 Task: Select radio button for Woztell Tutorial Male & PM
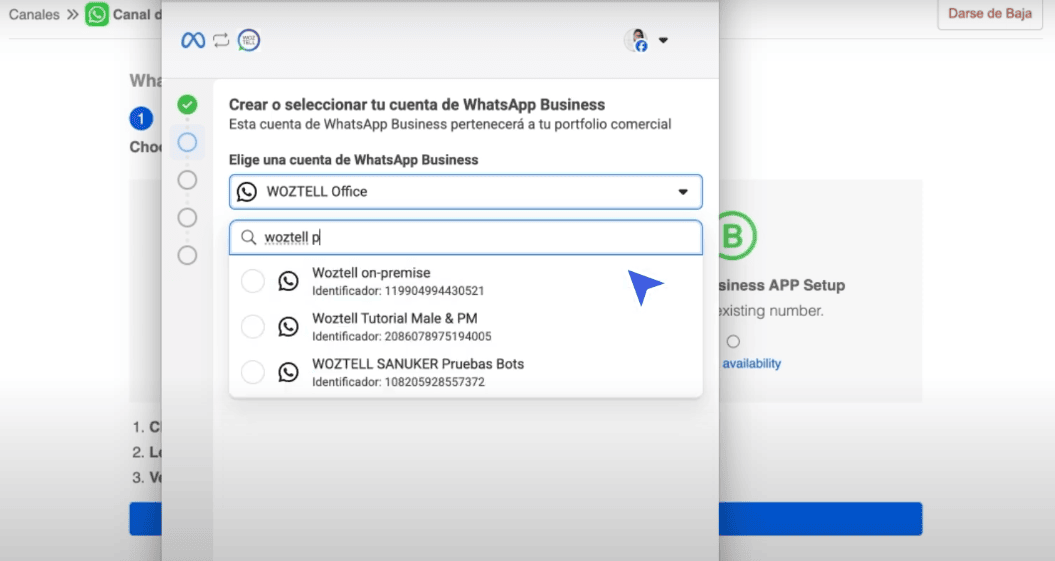pos(253,326)
